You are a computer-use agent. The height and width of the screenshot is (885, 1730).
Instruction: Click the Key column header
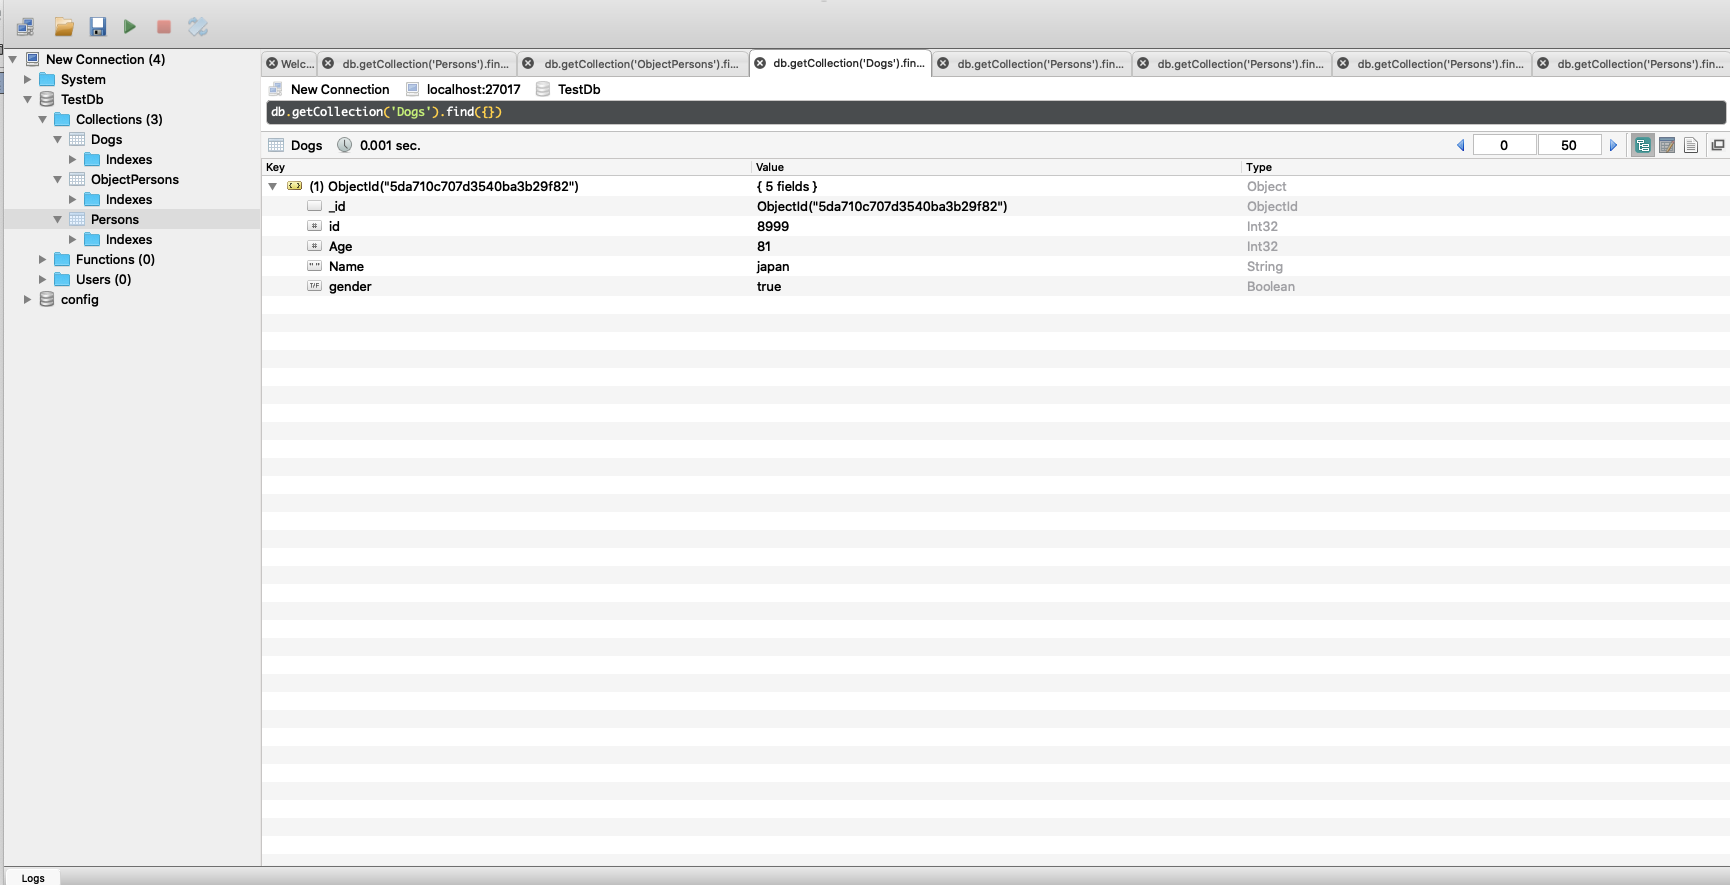[506, 167]
